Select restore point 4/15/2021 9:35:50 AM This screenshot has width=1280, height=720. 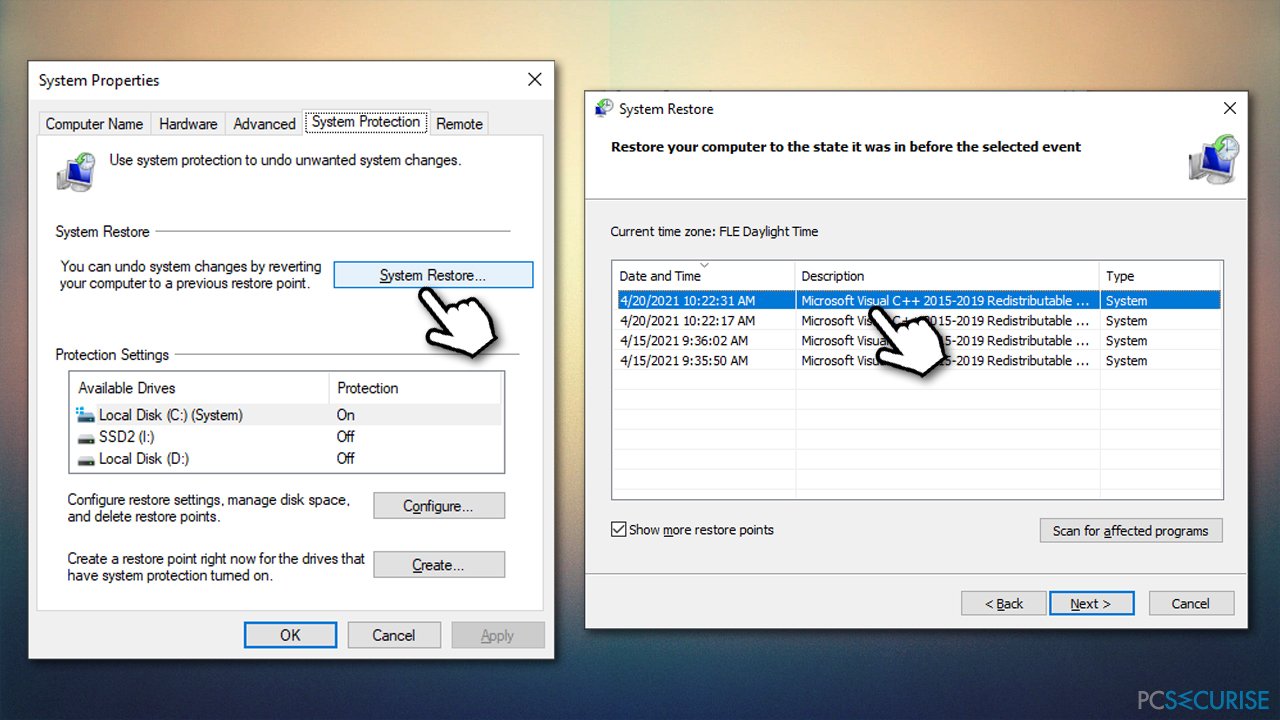(x=917, y=361)
